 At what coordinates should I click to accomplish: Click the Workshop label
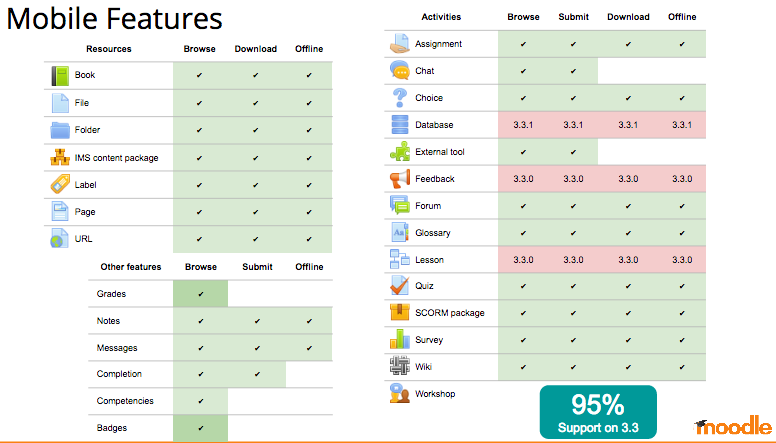coord(435,394)
